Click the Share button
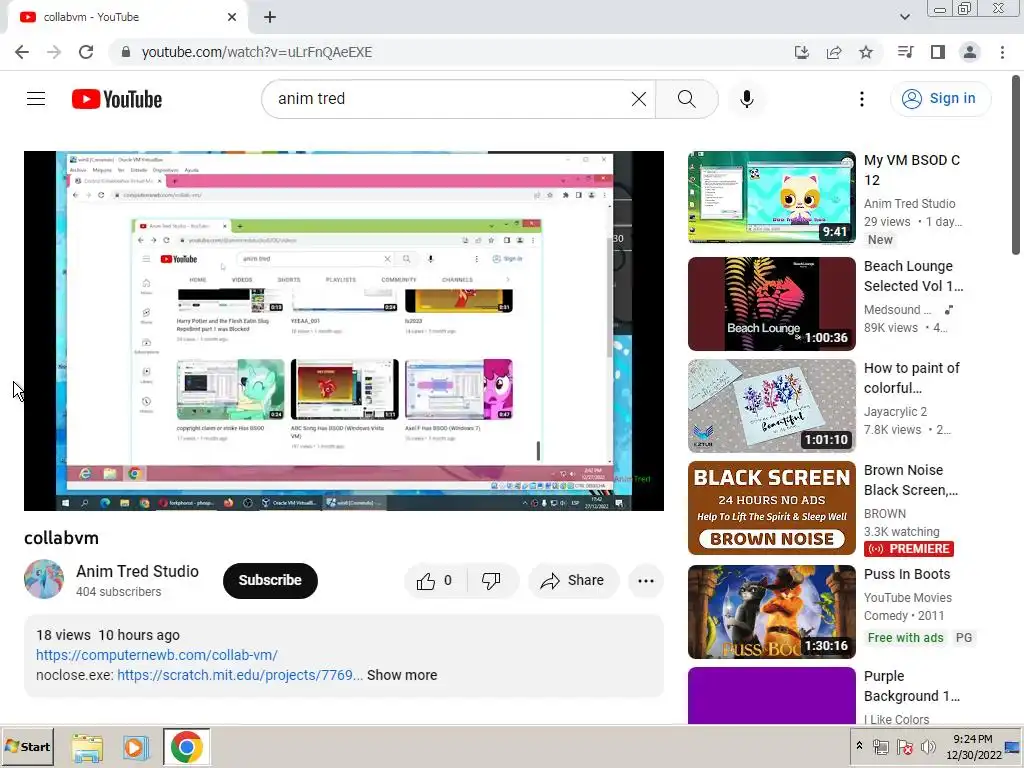Viewport: 1024px width, 768px height. coord(573,581)
